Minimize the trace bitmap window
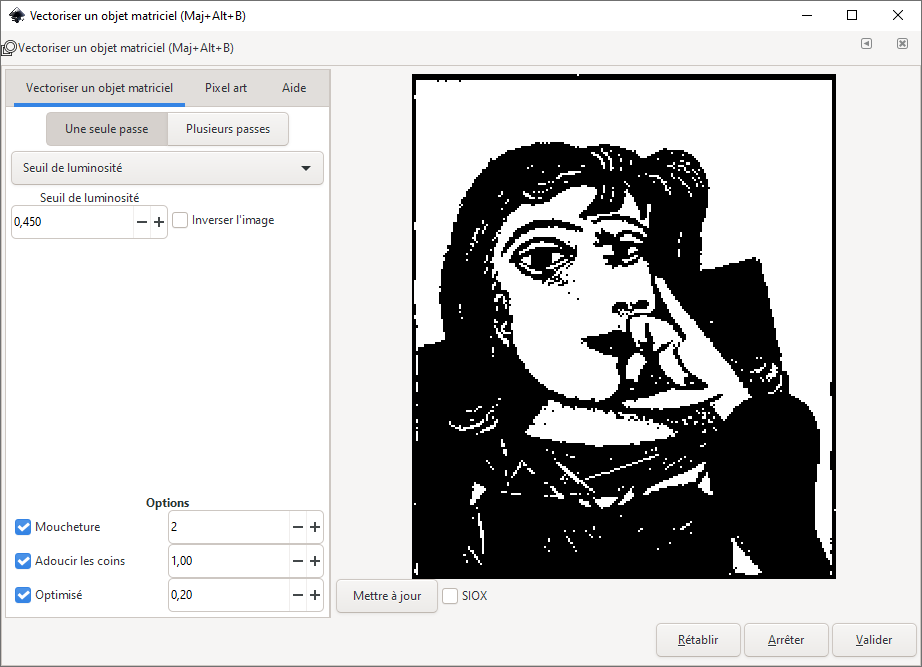The image size is (922, 667). point(807,15)
